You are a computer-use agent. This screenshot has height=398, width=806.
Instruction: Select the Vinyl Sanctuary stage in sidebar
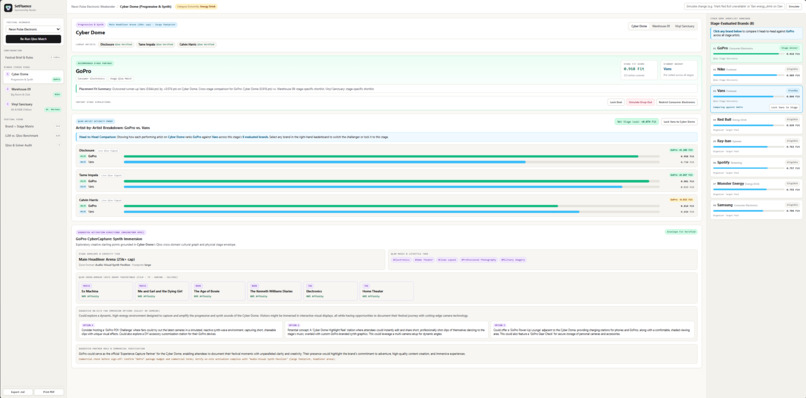(x=33, y=106)
